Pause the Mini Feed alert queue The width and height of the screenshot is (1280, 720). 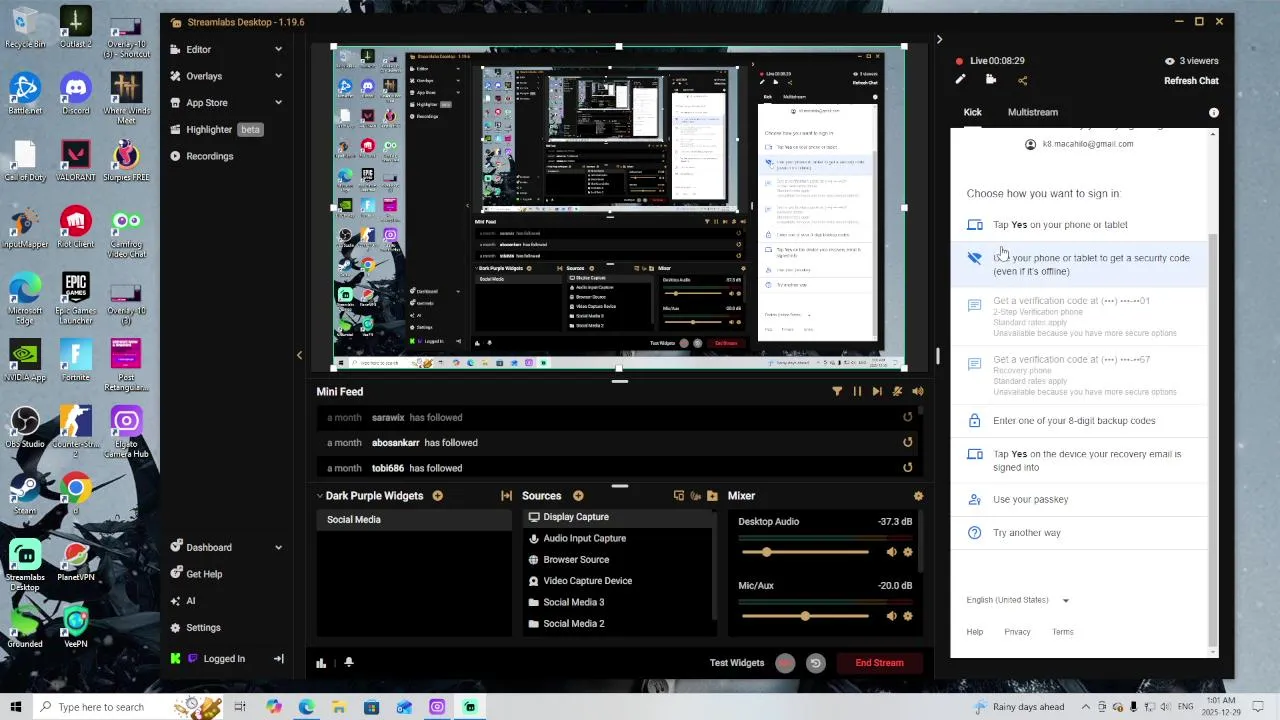click(x=857, y=392)
